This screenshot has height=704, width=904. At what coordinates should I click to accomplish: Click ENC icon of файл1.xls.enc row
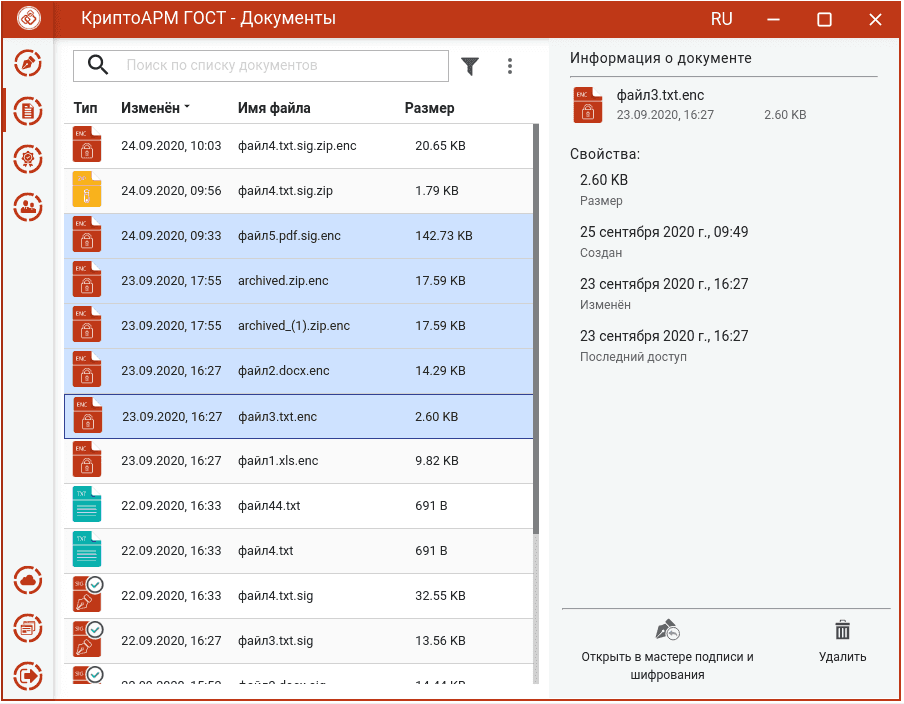(87, 459)
